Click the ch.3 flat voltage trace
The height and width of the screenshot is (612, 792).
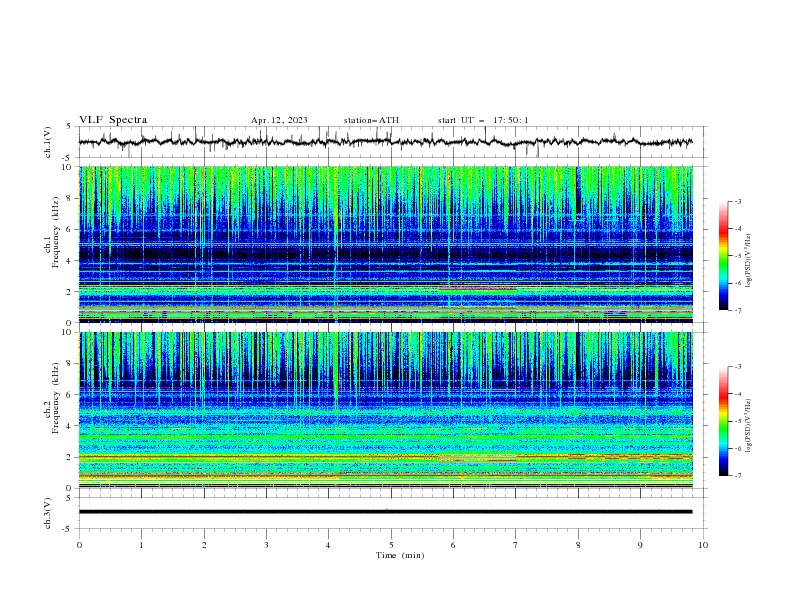pos(386,512)
